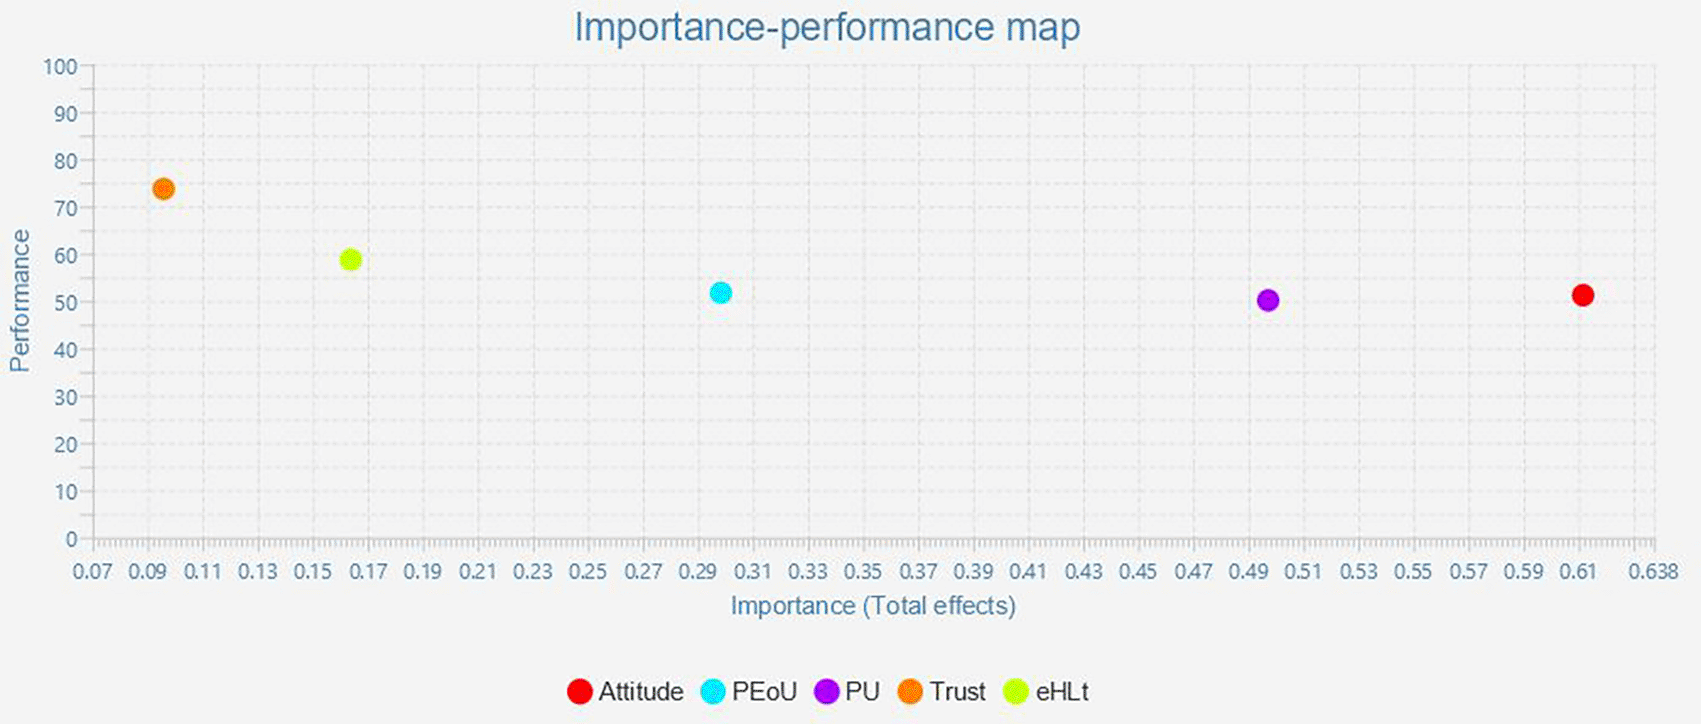Viewport: 1701px width, 724px height.
Task: Click the cyan PEoU data point
Action: point(721,293)
